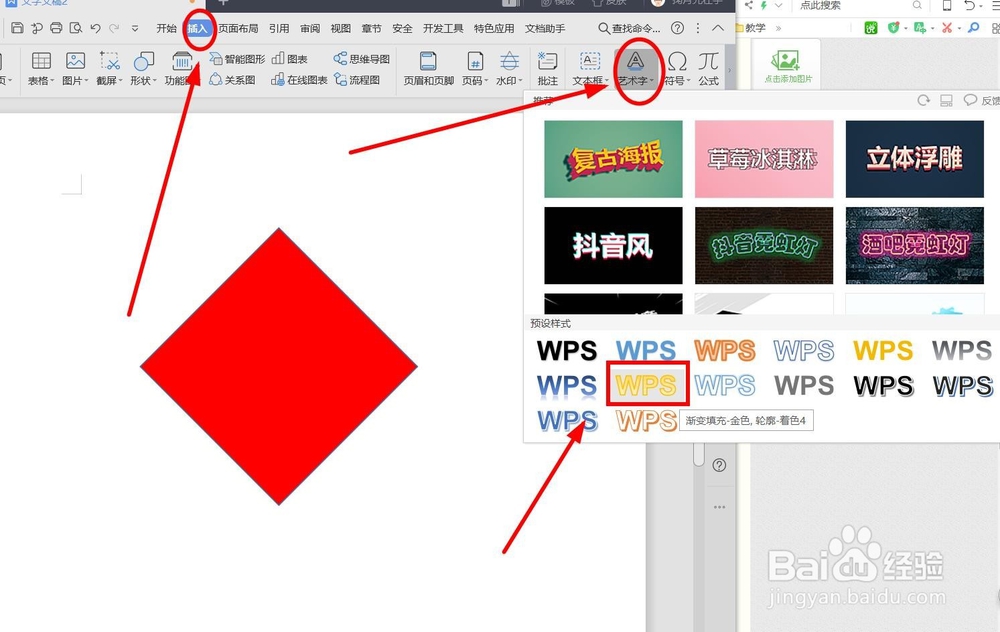Open the 审阅 review tab
The image size is (1000, 632).
click(x=309, y=29)
